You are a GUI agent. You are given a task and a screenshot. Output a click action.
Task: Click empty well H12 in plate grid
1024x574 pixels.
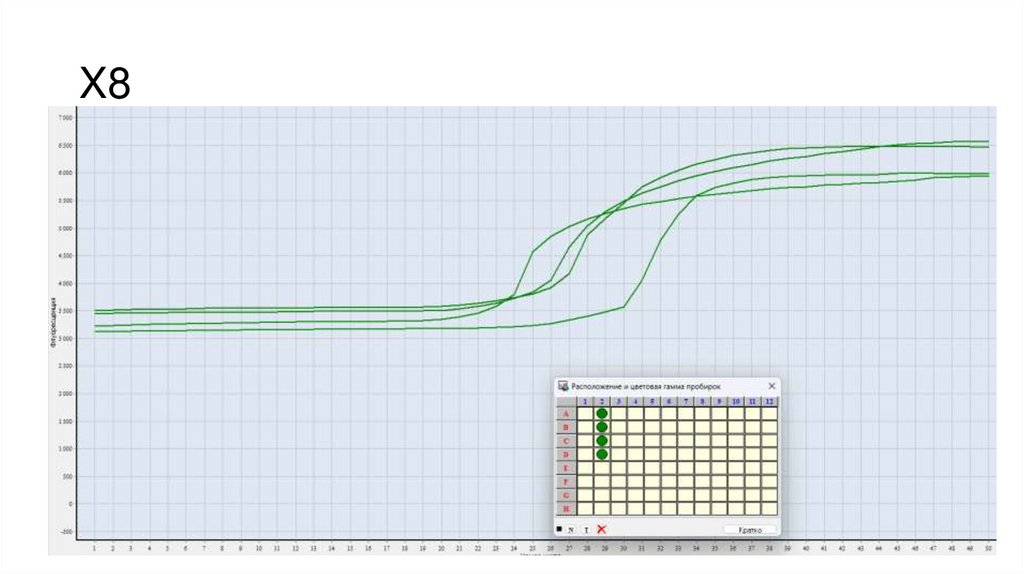[769, 509]
